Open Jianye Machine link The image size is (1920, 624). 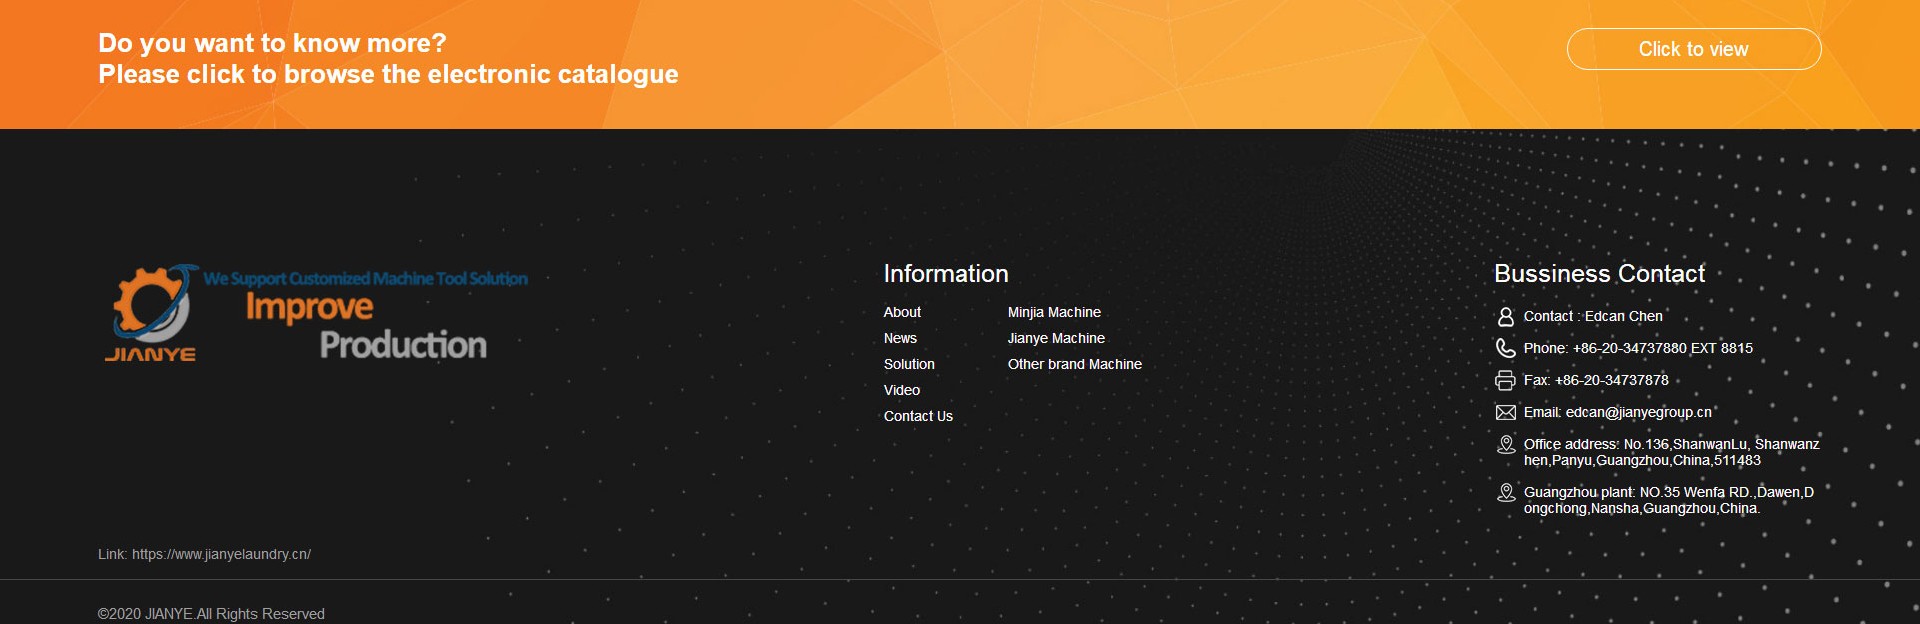tap(1056, 338)
